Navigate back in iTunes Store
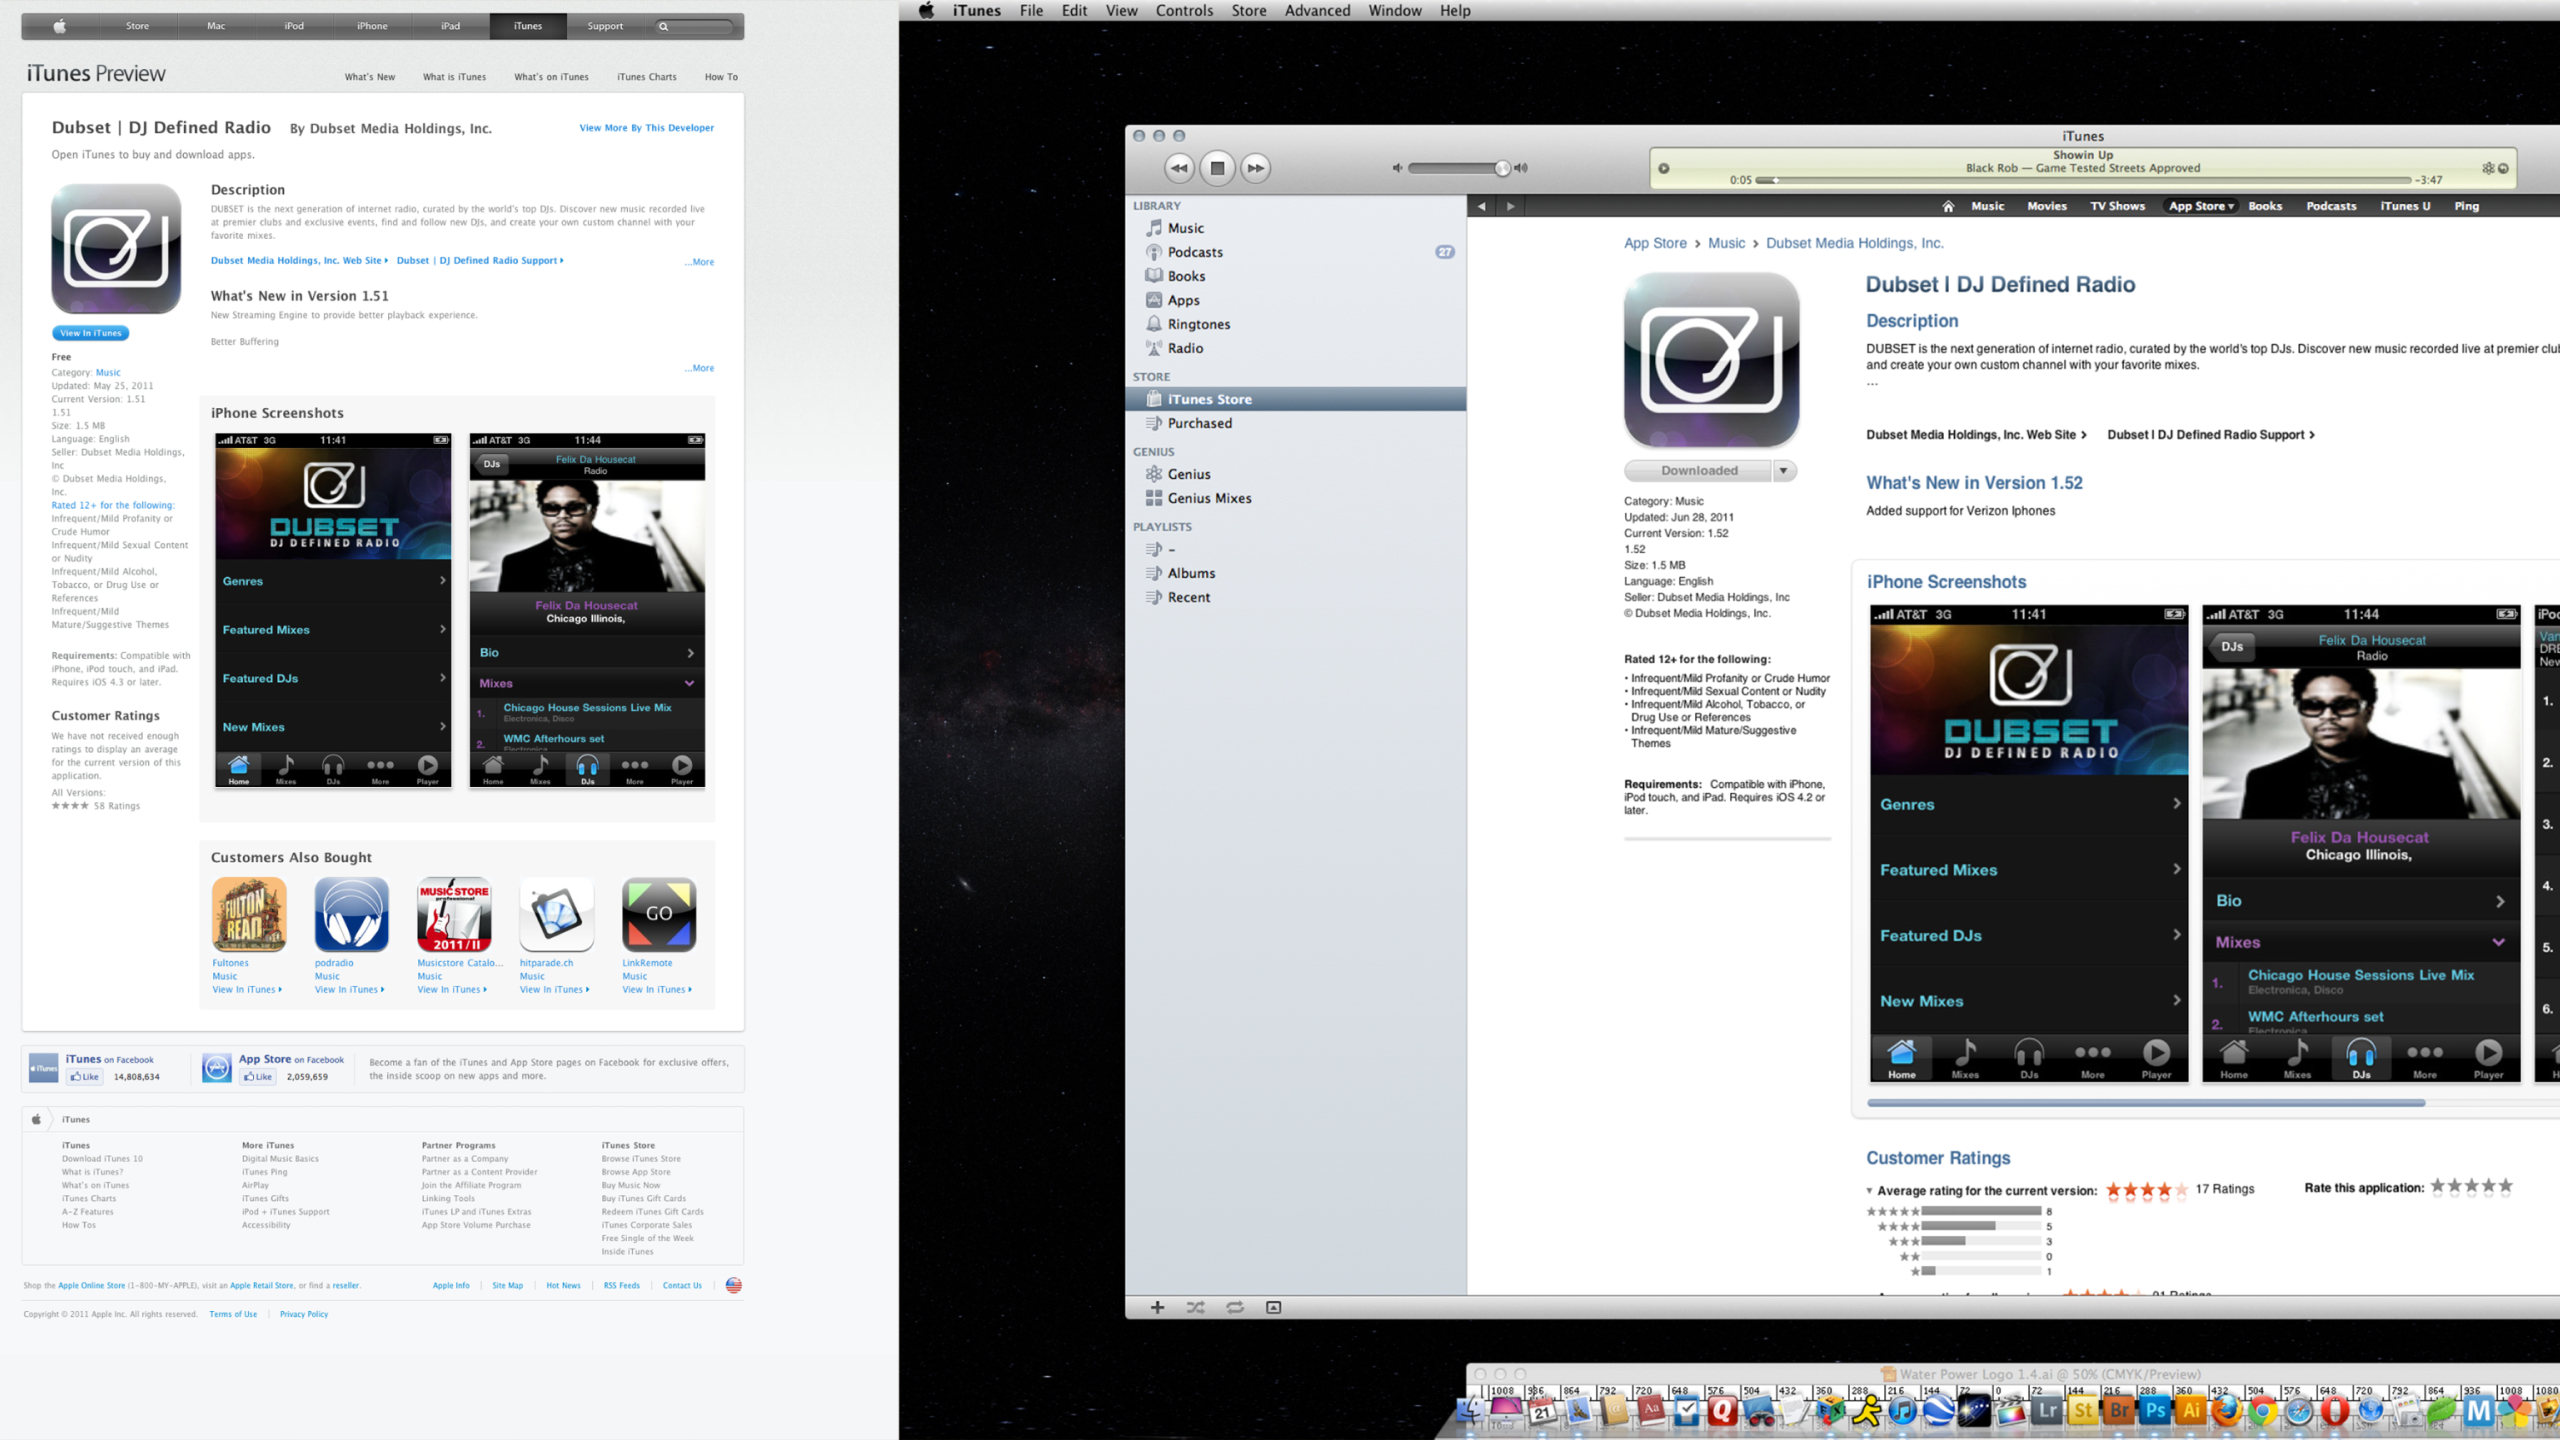The width and height of the screenshot is (2560, 1440). pos(1481,206)
